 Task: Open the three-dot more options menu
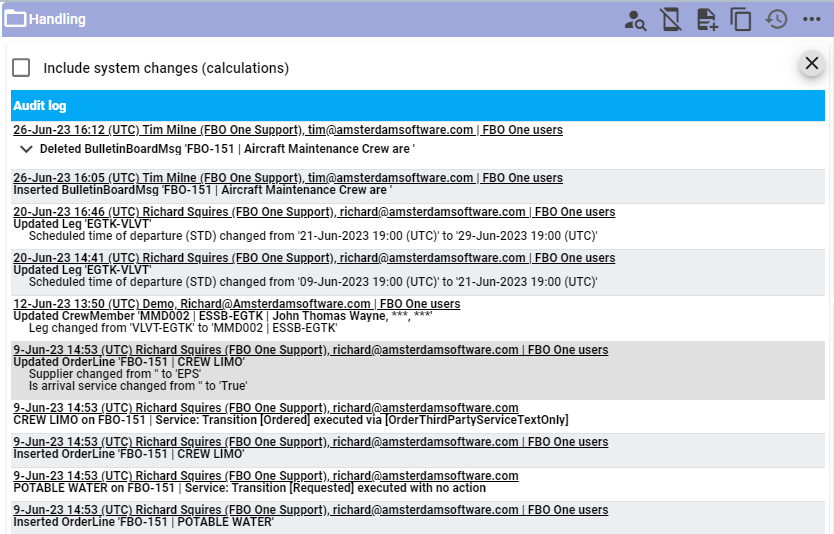point(812,19)
